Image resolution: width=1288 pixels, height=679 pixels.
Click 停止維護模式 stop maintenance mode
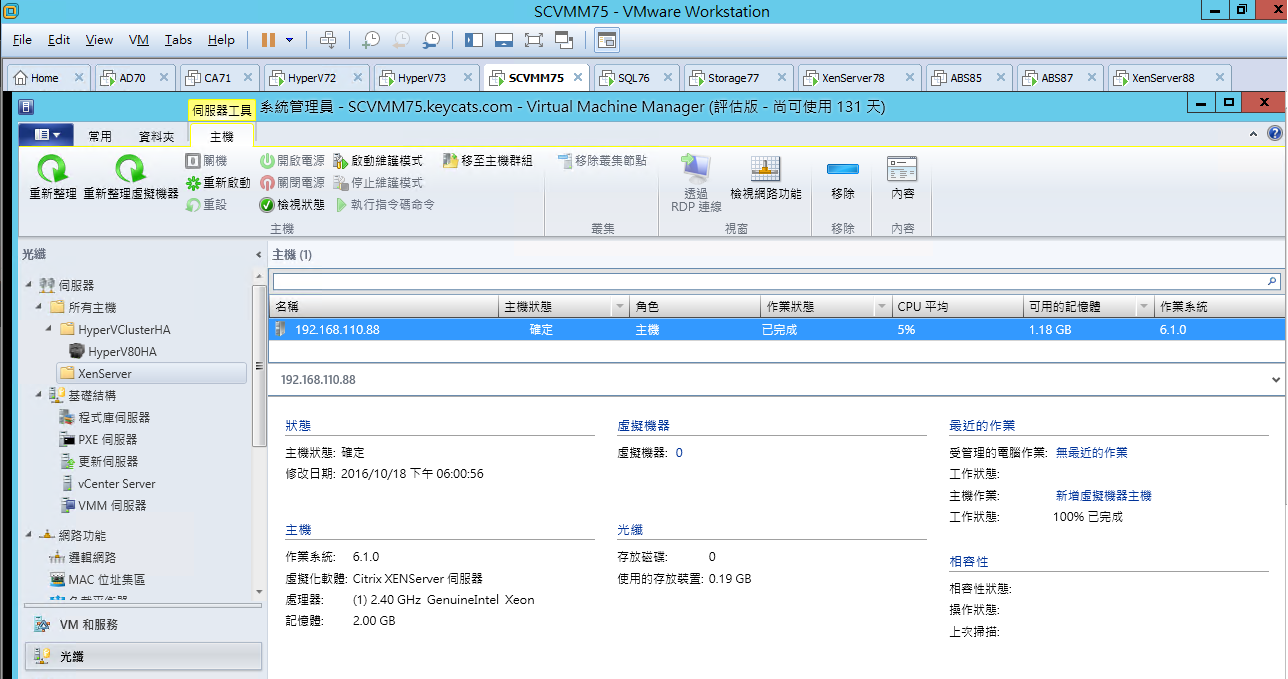[x=378, y=183]
